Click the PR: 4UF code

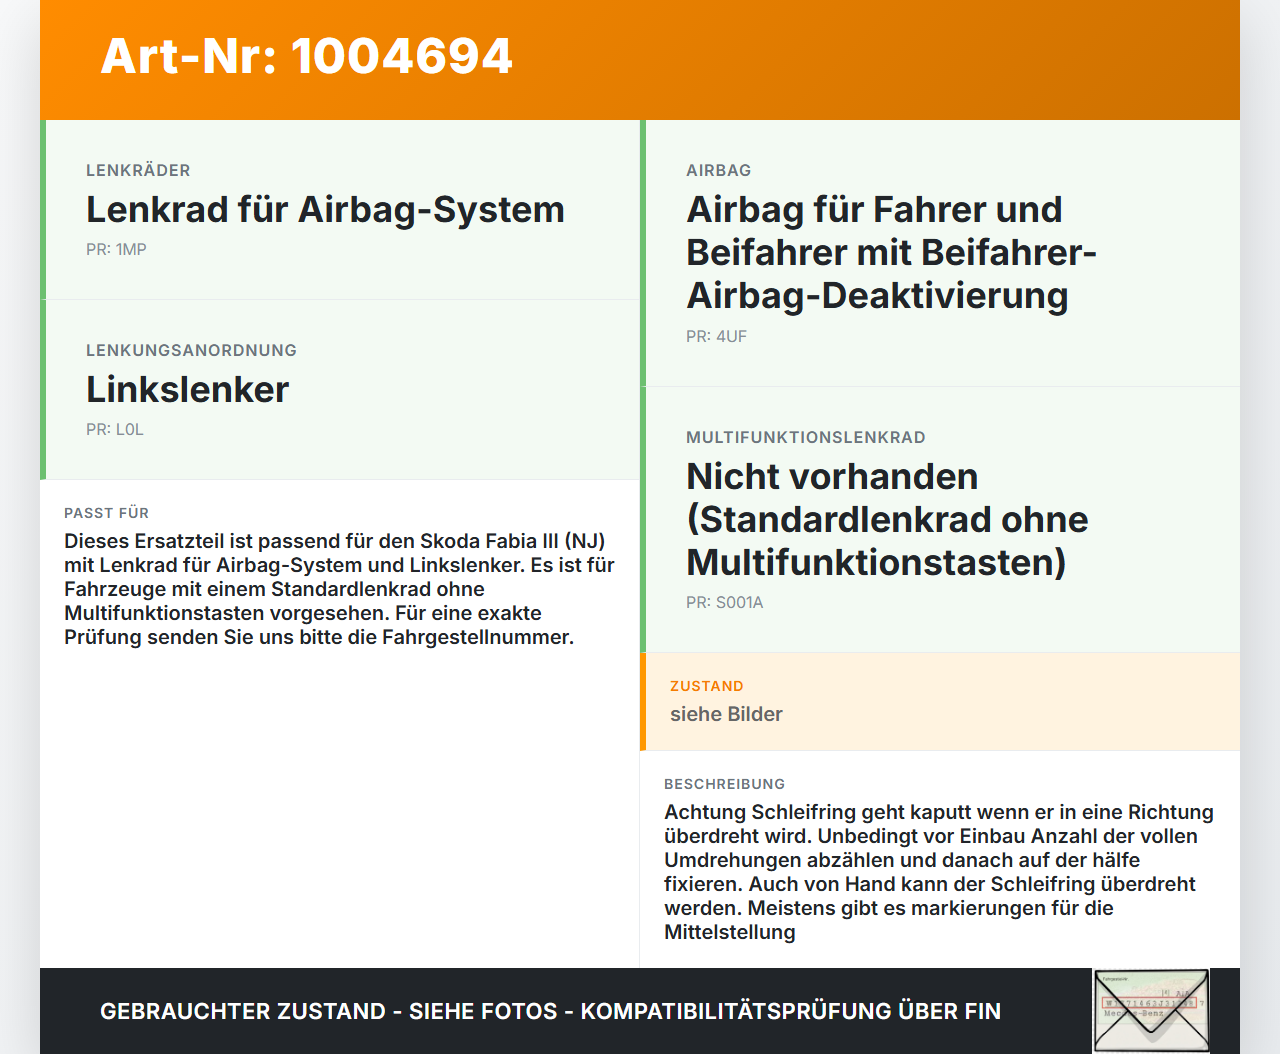716,336
